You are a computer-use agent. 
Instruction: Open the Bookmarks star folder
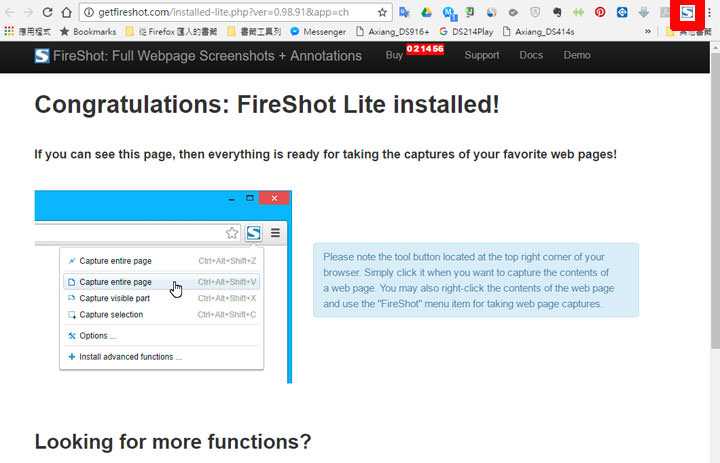tap(88, 32)
